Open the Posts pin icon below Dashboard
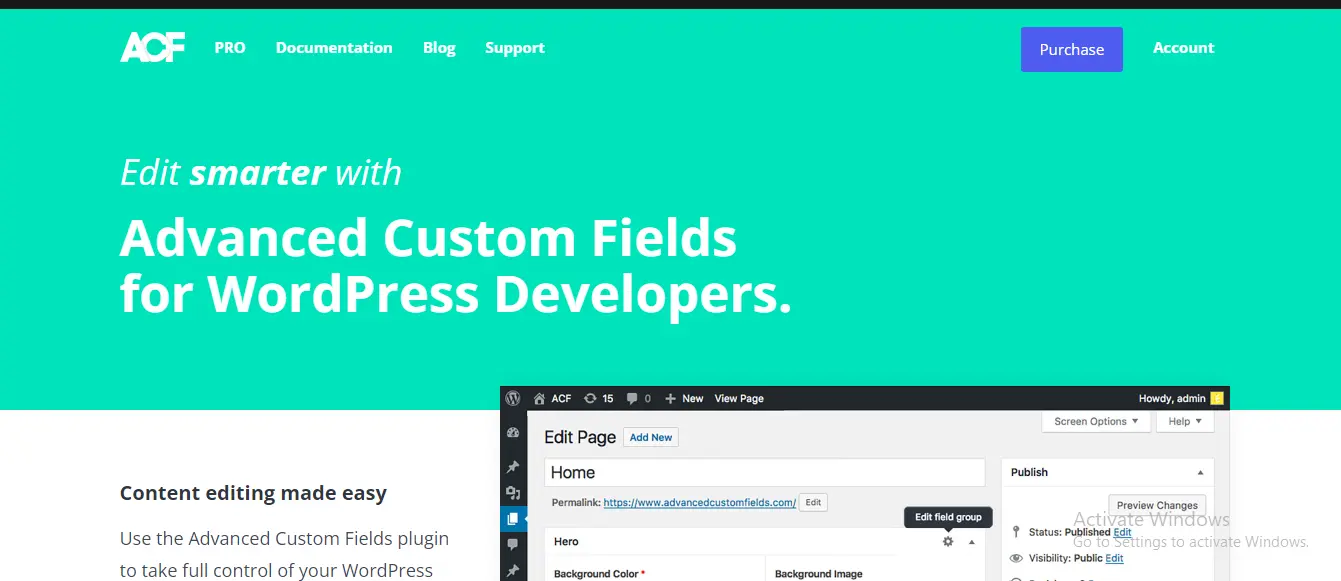 point(513,467)
